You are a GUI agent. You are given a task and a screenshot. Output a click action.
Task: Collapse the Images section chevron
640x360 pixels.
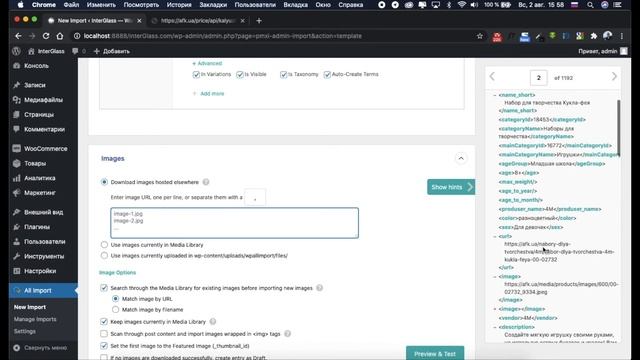(x=461, y=158)
